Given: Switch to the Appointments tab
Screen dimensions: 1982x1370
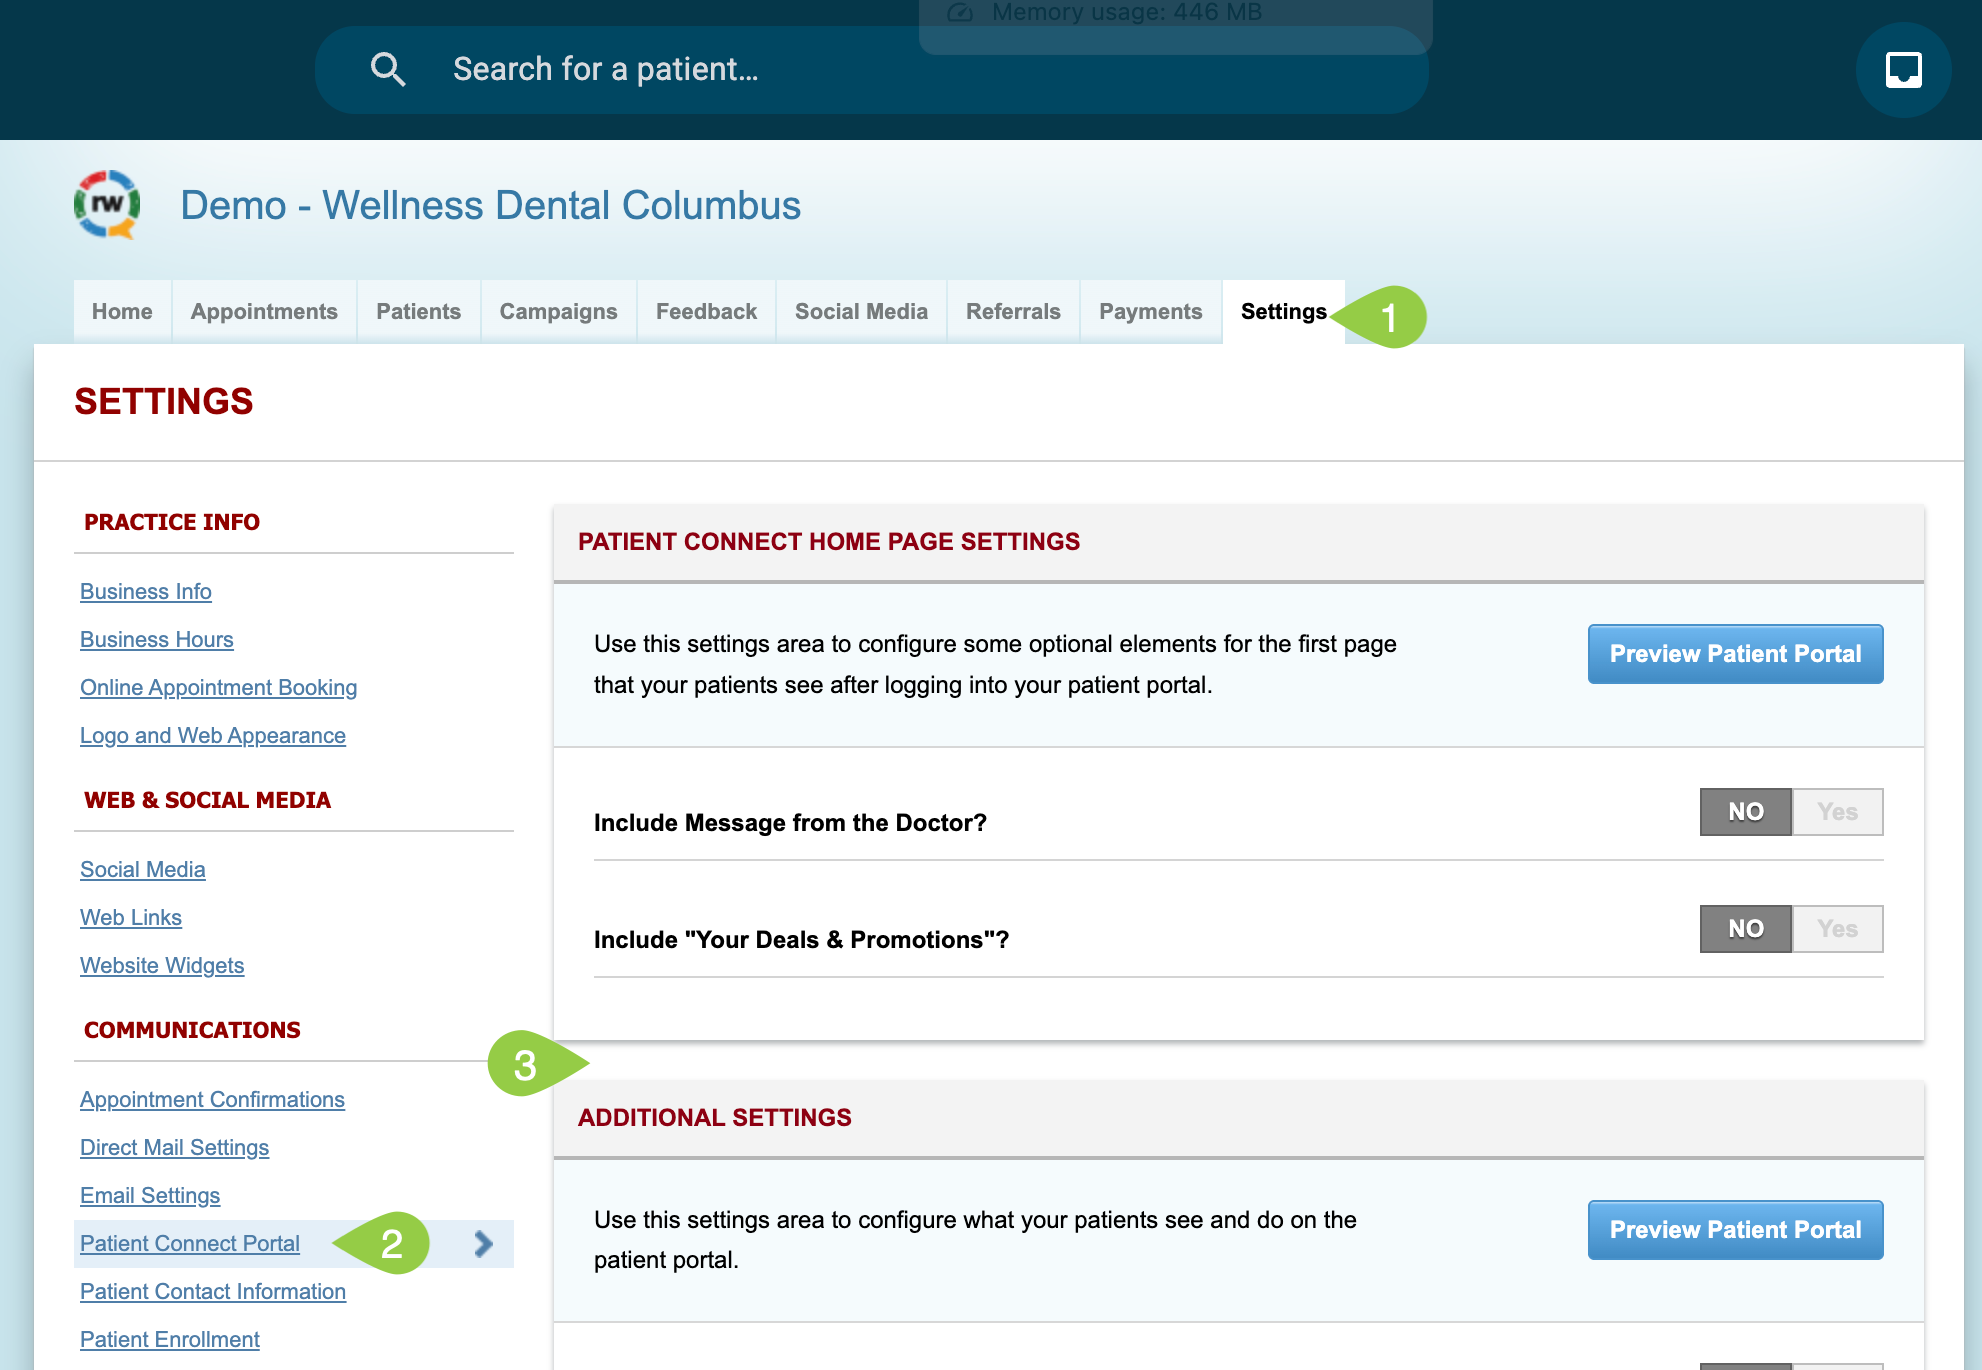Looking at the screenshot, I should (x=264, y=312).
